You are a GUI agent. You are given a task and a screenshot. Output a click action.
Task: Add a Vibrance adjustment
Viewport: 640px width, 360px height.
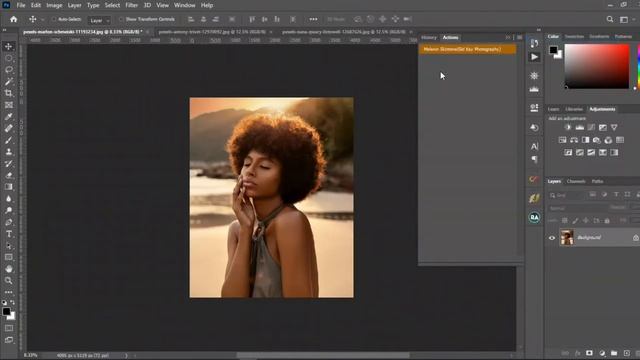point(614,127)
